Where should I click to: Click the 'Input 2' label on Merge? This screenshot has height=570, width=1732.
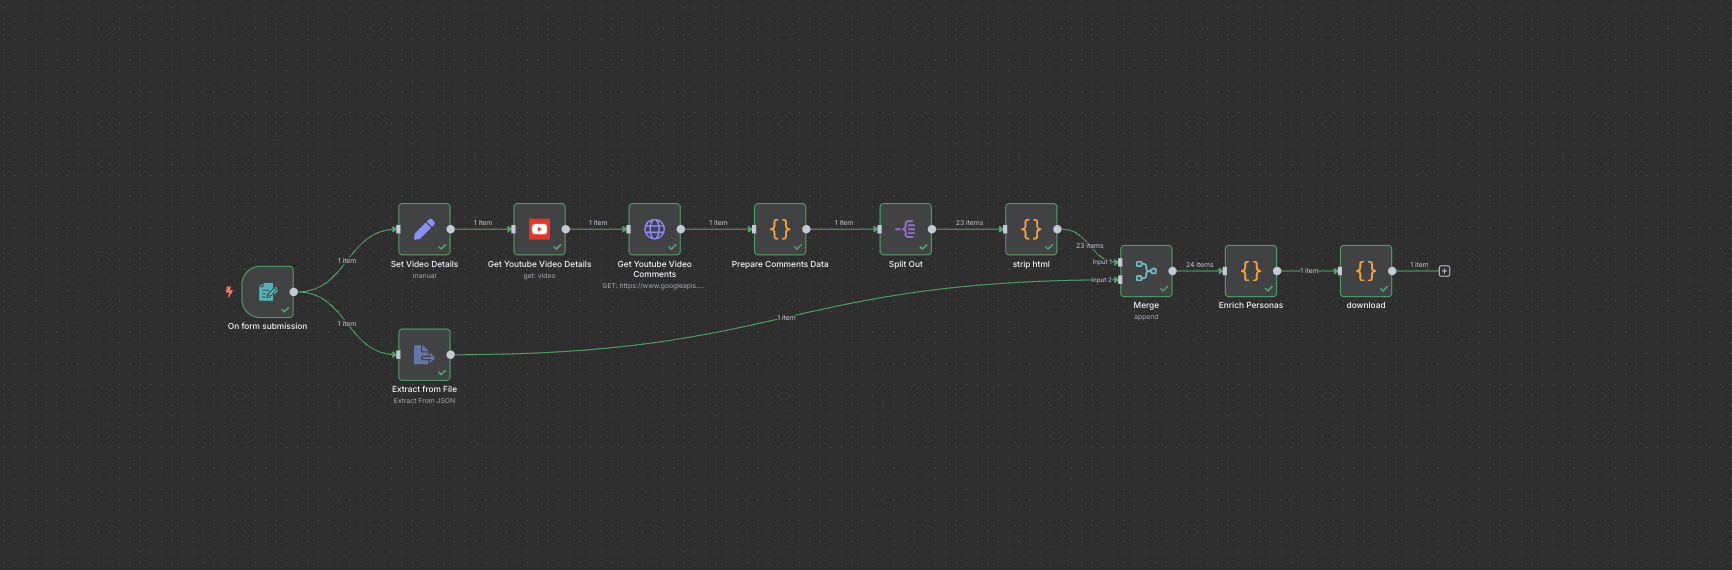pyautogui.click(x=1101, y=280)
